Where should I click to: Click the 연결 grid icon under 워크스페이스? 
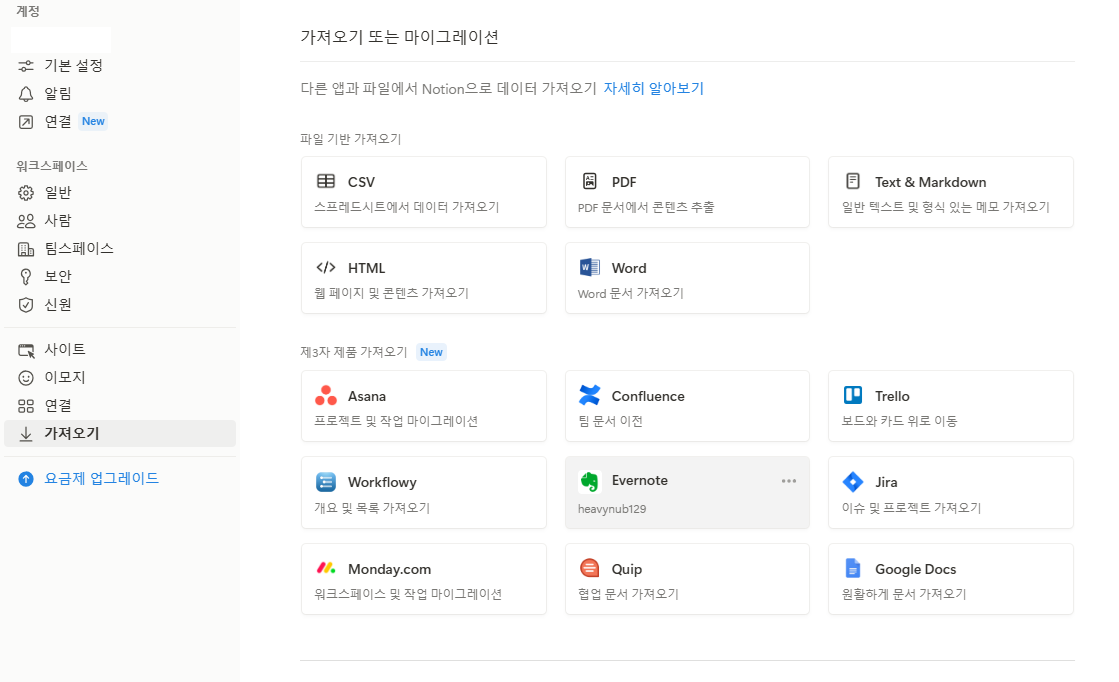click(26, 406)
